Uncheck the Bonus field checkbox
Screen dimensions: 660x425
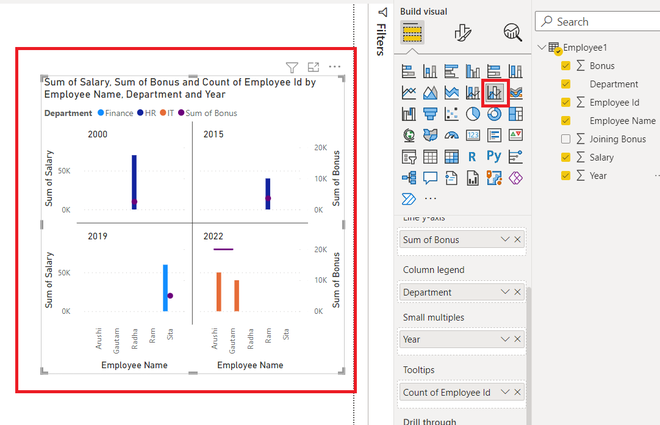566,66
